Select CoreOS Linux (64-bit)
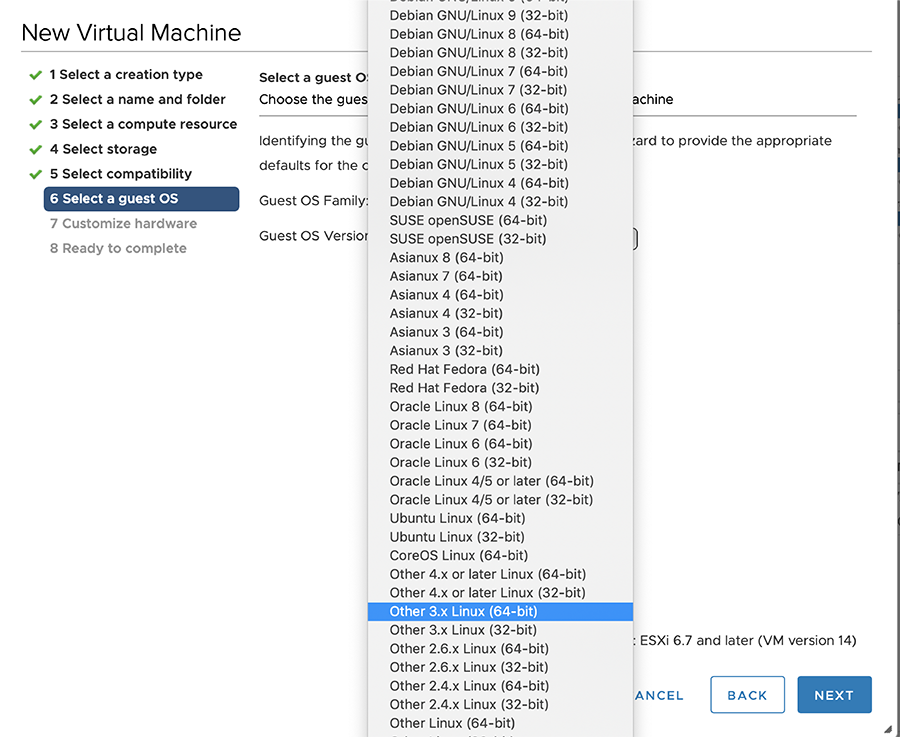This screenshot has height=737, width=900. (500, 556)
